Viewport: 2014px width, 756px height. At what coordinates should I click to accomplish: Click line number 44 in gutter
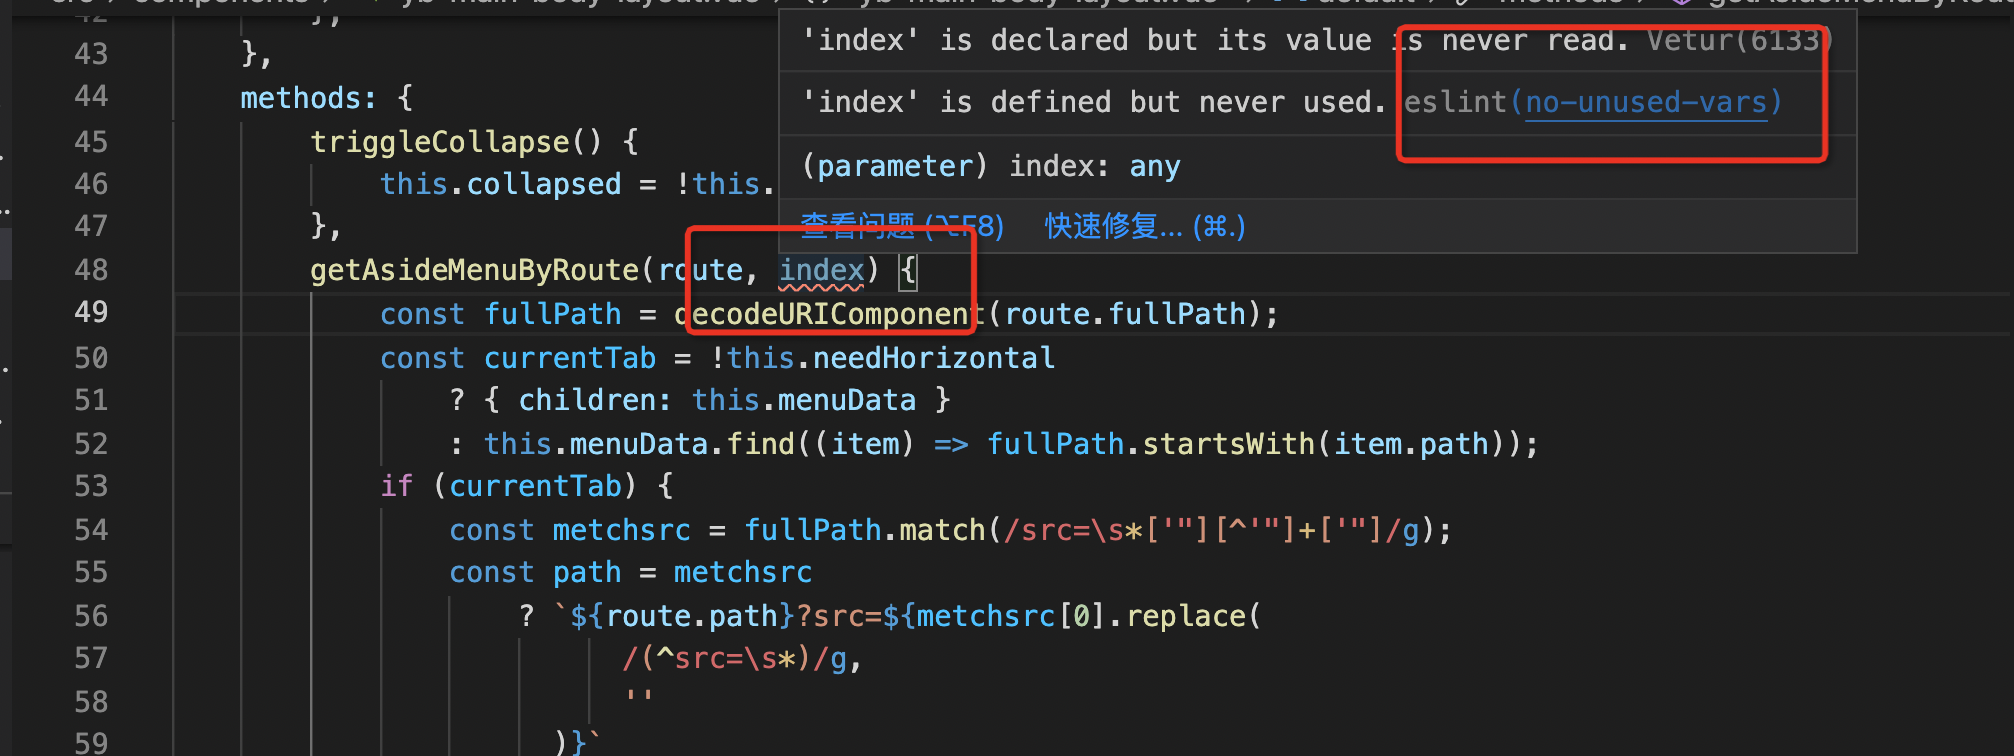91,96
